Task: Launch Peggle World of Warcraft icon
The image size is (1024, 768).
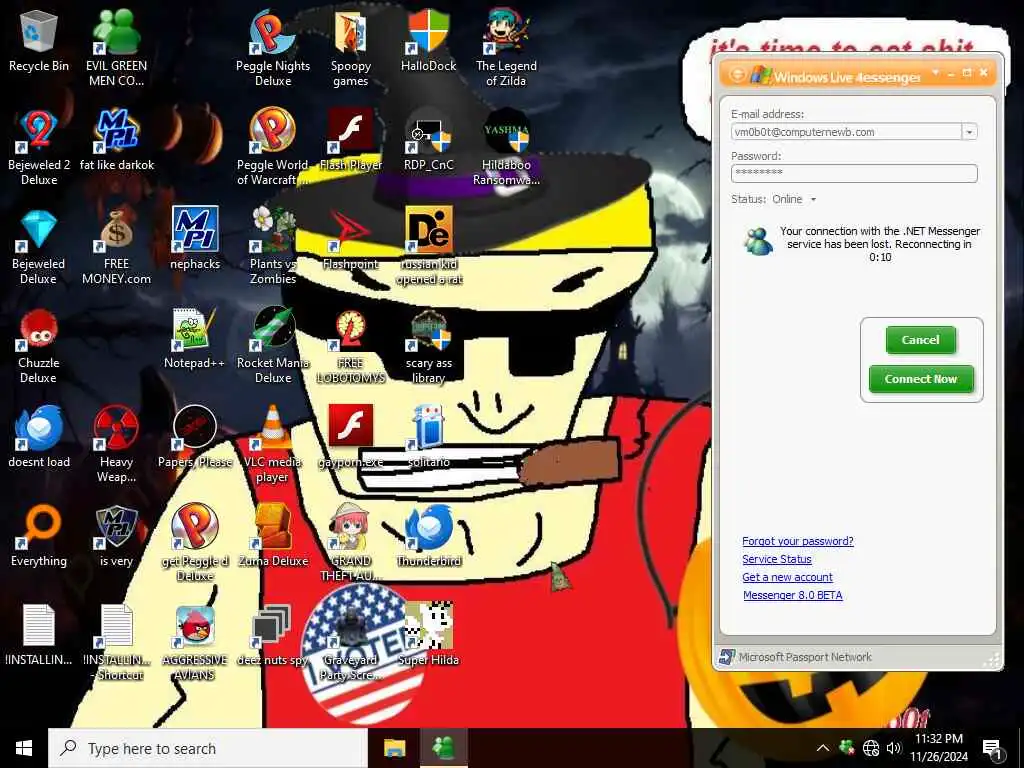Action: (273, 146)
